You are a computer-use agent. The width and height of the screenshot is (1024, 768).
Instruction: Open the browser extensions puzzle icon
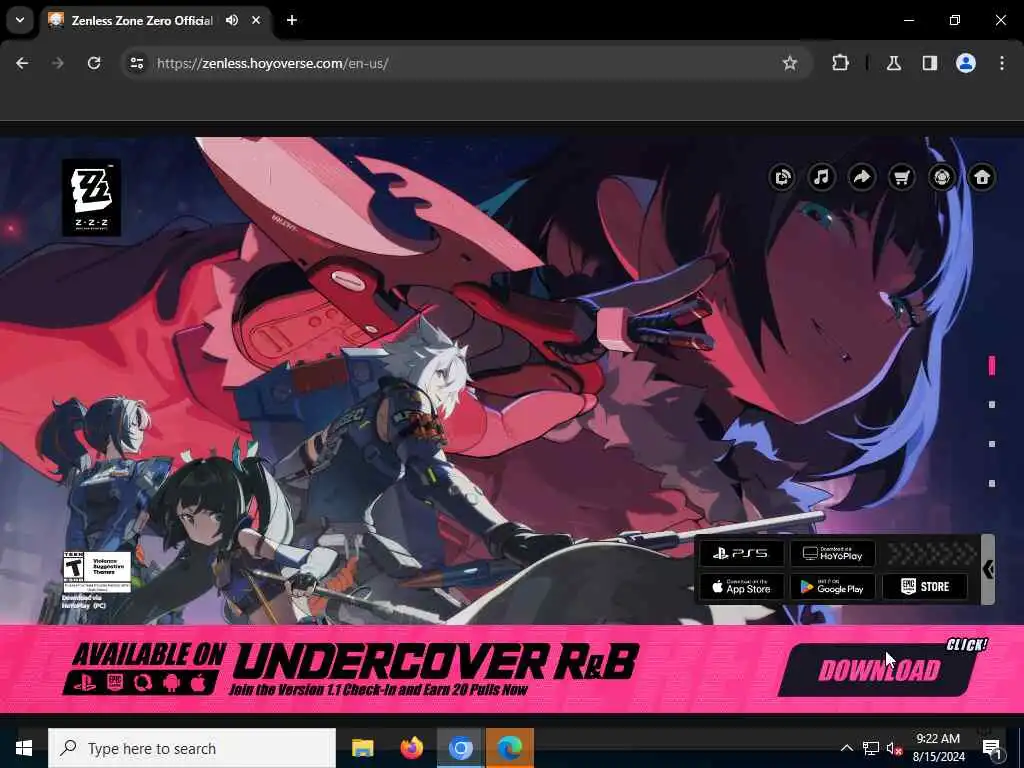pos(840,63)
